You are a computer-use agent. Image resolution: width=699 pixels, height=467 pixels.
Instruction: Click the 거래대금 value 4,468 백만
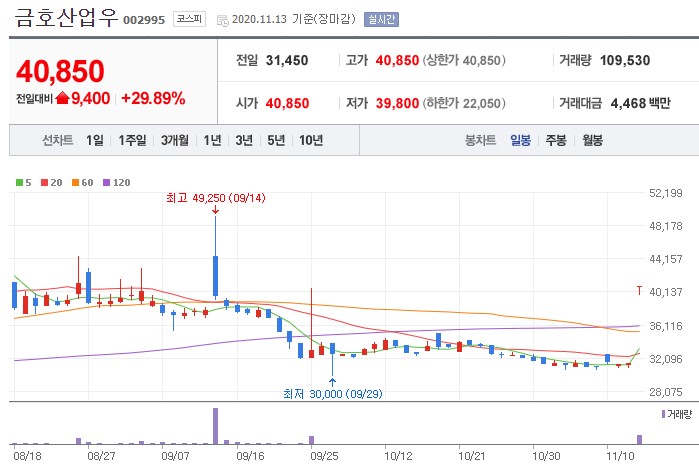click(641, 103)
